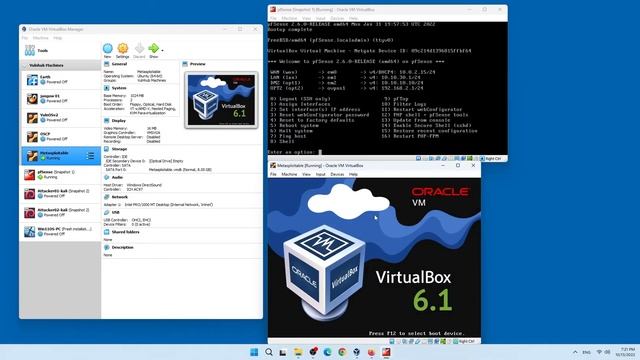Open the Machine menu in VirtualBox Manager
The image size is (640, 360).
pyautogui.click(x=40, y=38)
